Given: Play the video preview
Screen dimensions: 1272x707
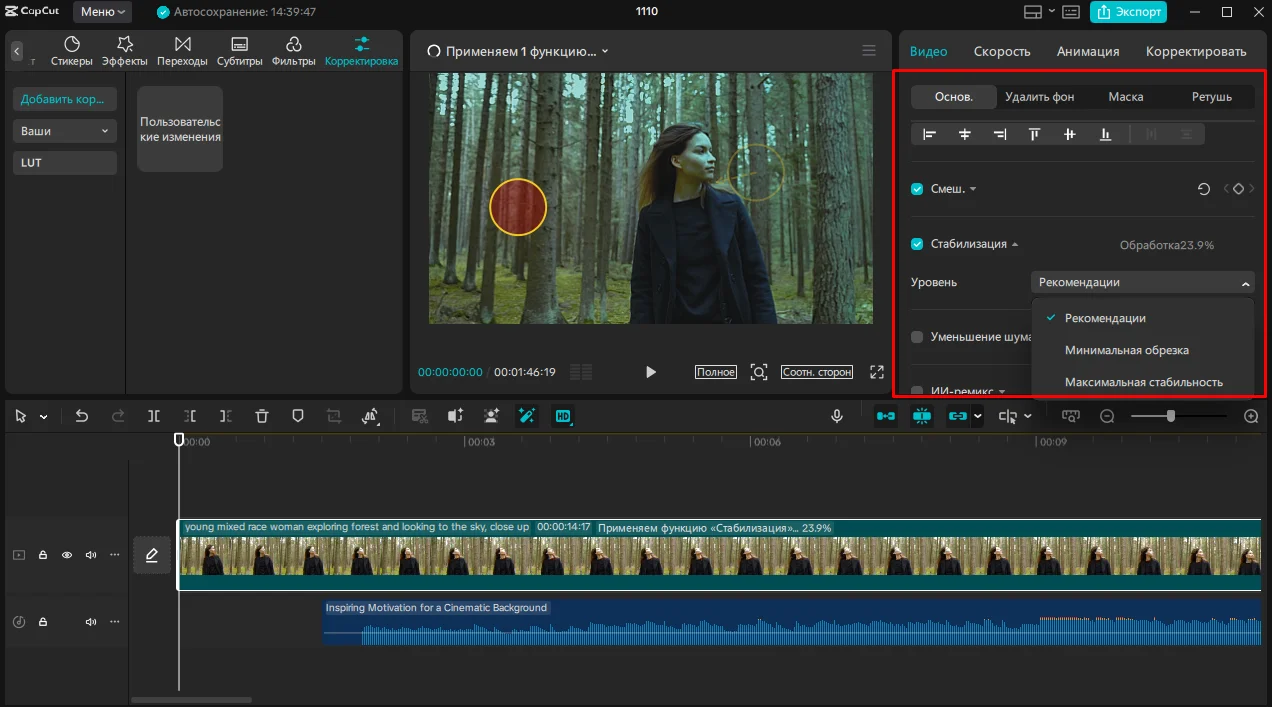Looking at the screenshot, I should (x=651, y=372).
